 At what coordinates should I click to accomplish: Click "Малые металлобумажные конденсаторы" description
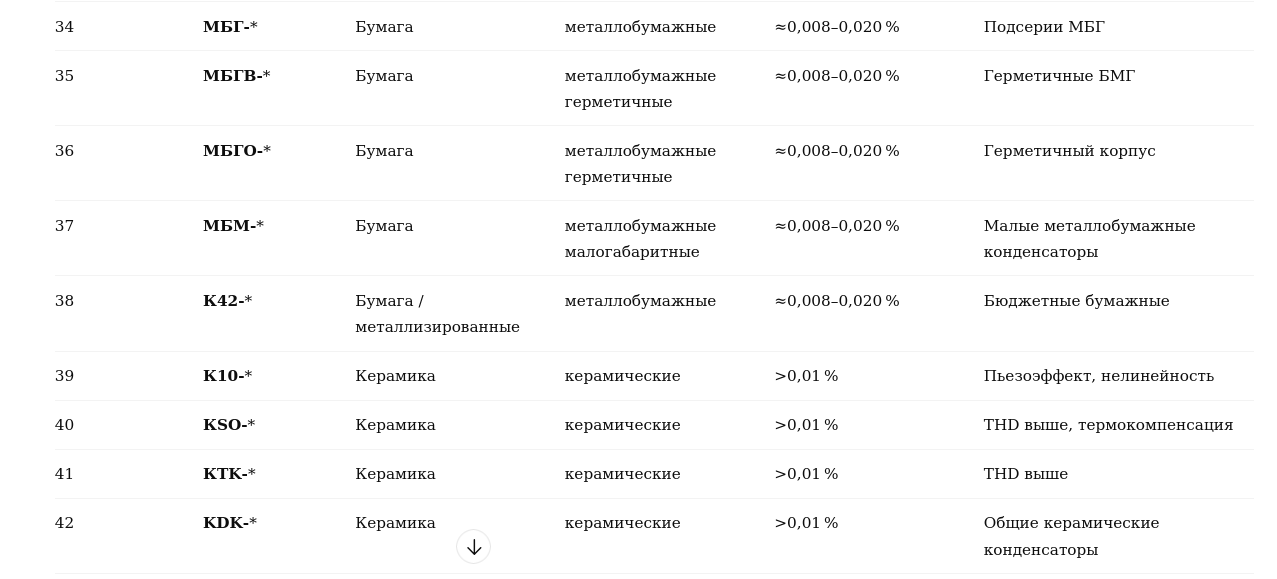[1089, 240]
